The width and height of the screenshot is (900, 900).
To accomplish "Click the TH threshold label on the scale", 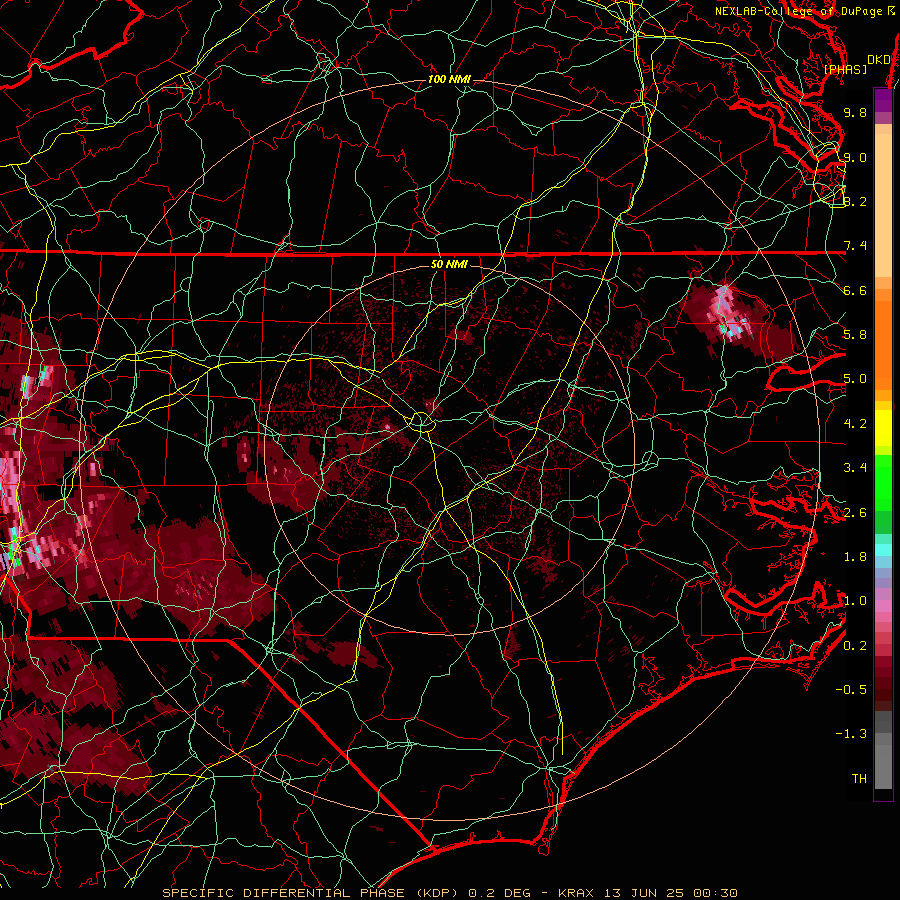I will pos(859,779).
